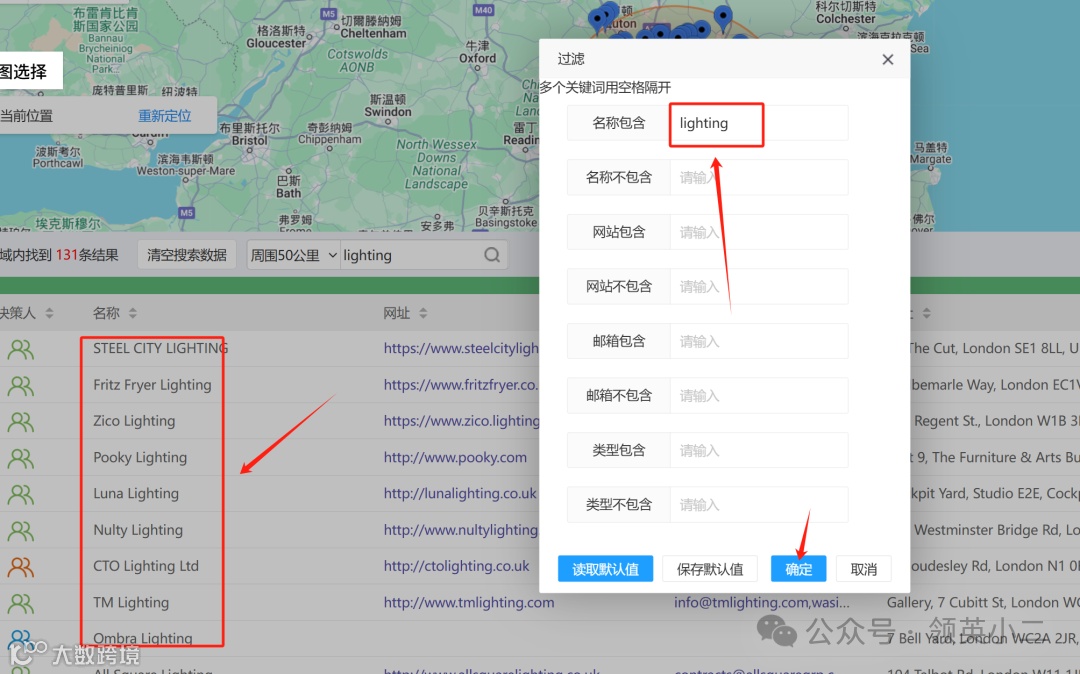Click the M5 road marker near Gloucester

pyautogui.click(x=329, y=13)
